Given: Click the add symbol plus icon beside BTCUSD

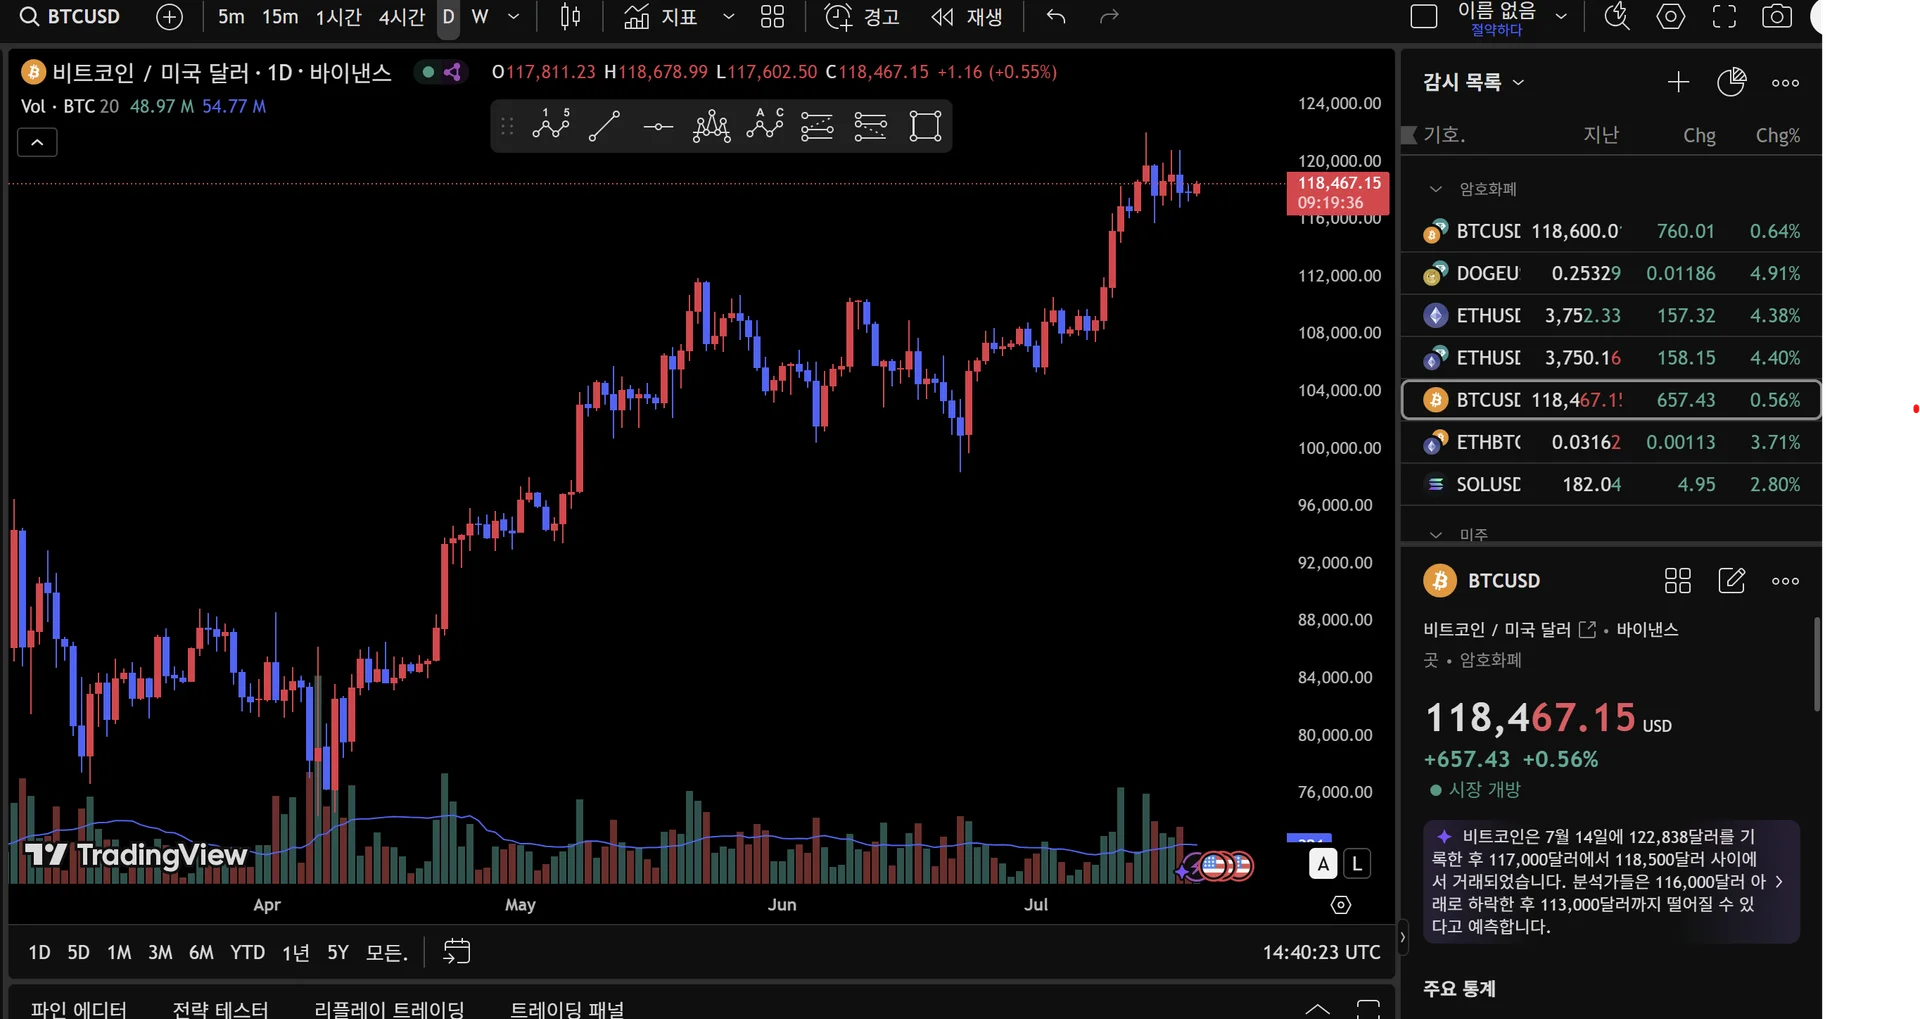Looking at the screenshot, I should 170,17.
